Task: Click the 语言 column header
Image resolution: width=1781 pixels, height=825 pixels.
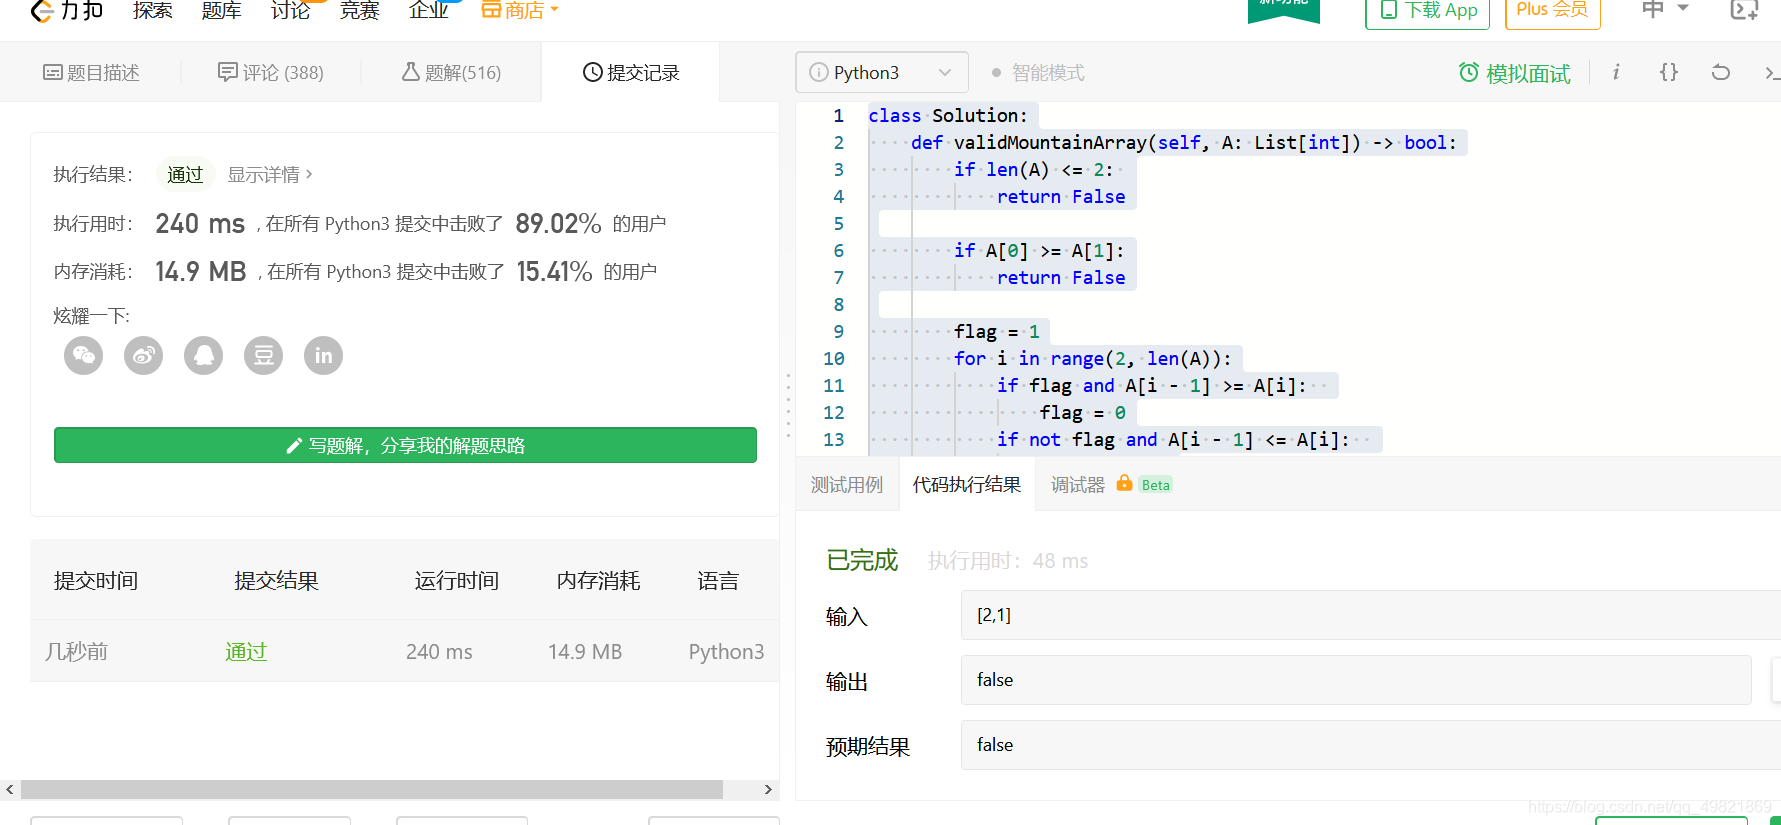Action: [x=718, y=581]
